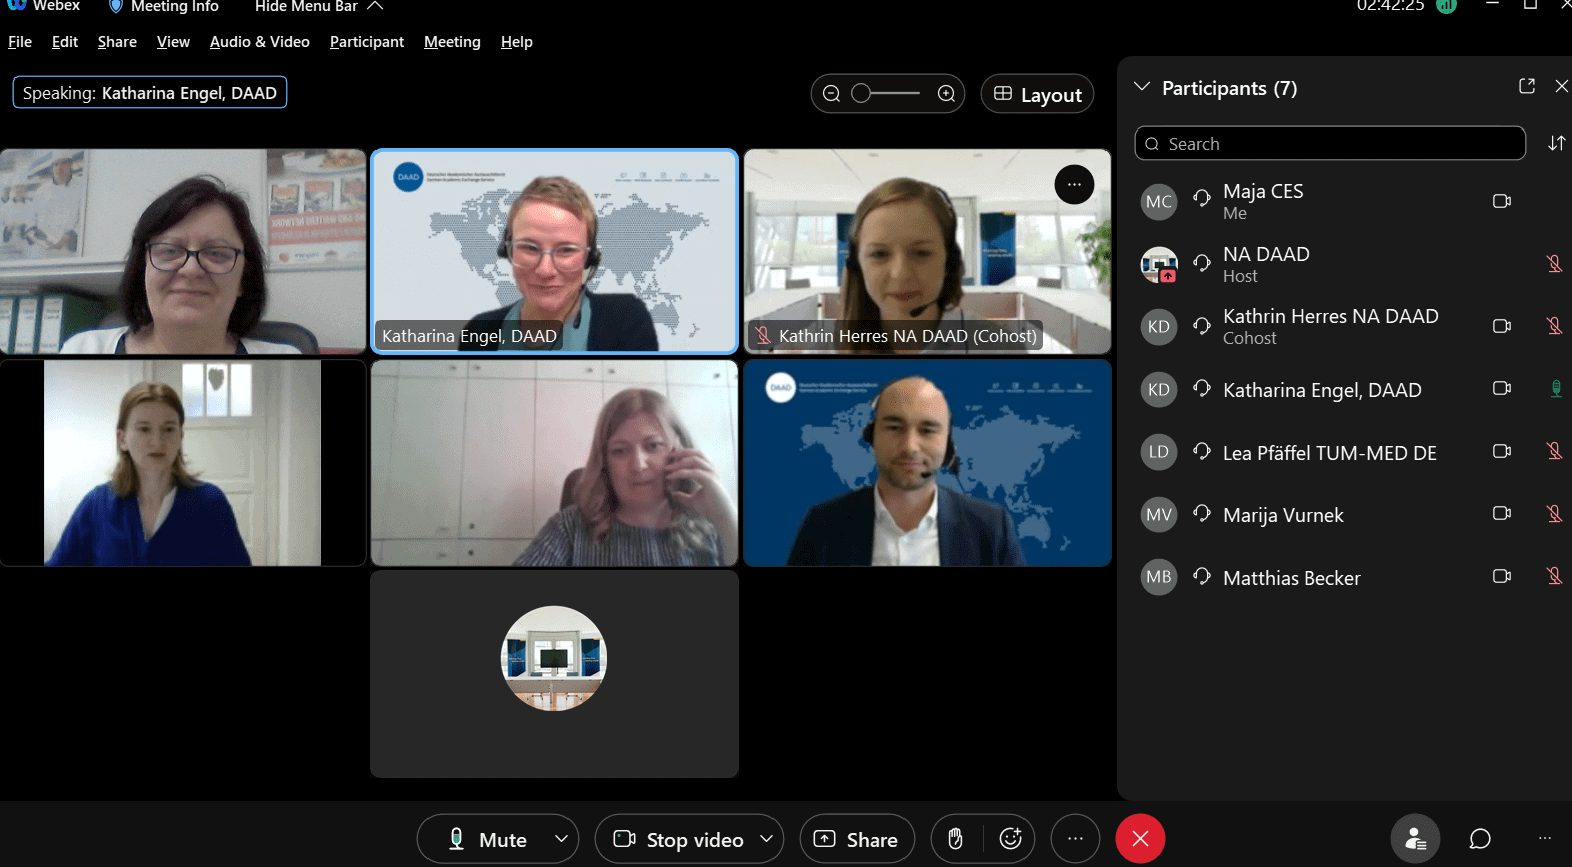Open the audio options dropdown arrow beside Mute
The image size is (1572, 867).
click(561, 839)
